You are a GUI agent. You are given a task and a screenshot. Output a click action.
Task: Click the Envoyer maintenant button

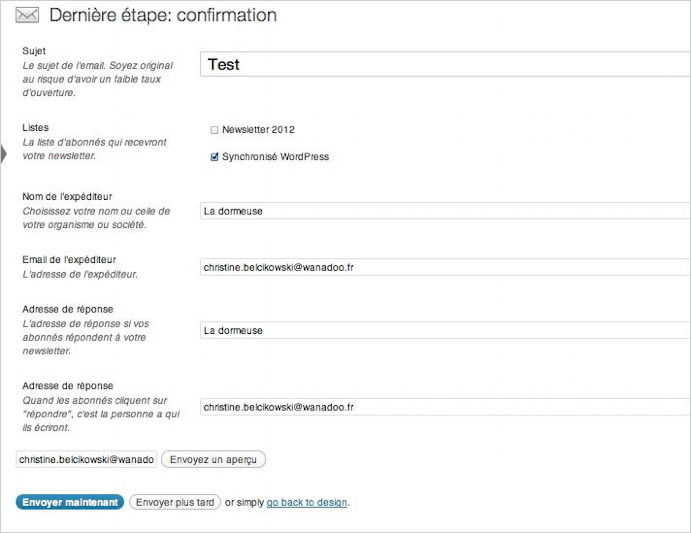tap(70, 502)
